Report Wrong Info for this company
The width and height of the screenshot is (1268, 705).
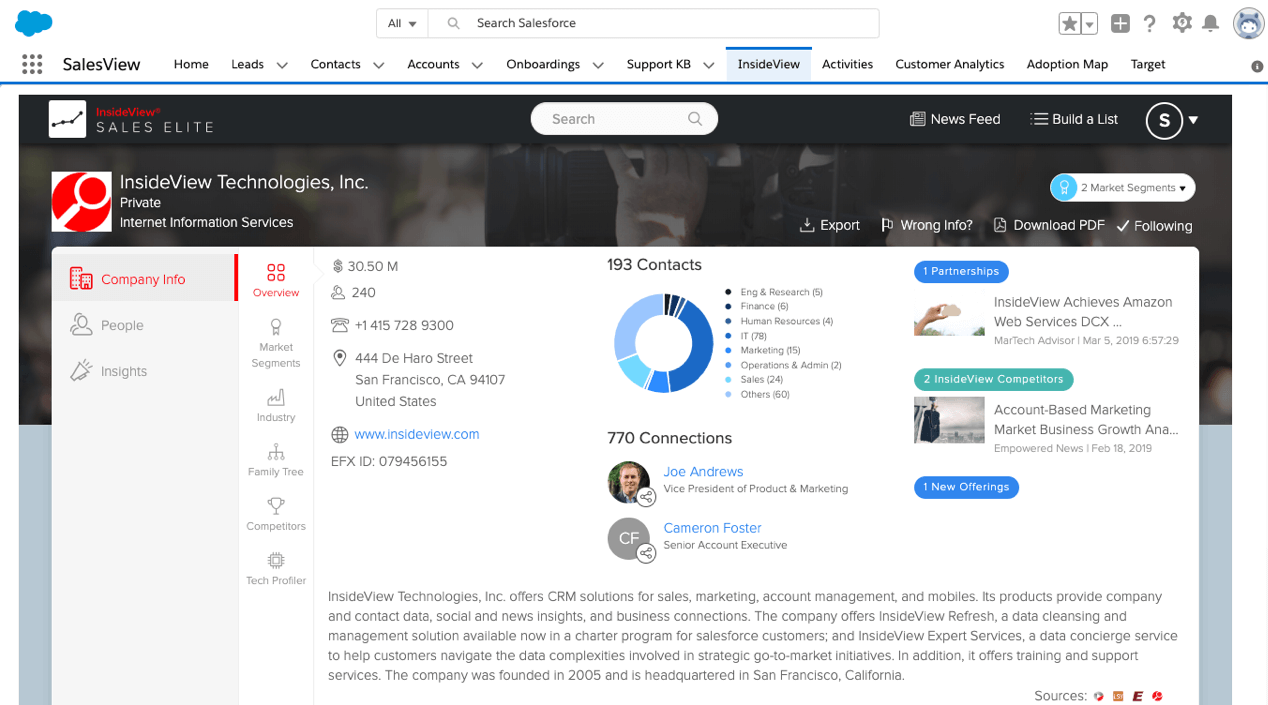coord(926,226)
